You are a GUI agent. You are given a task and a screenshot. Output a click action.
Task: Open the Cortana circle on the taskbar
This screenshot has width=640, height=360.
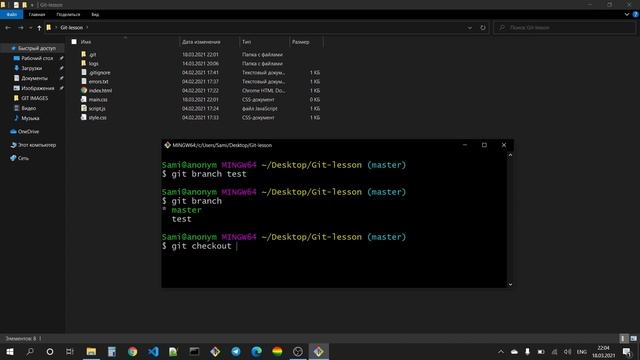coord(50,351)
